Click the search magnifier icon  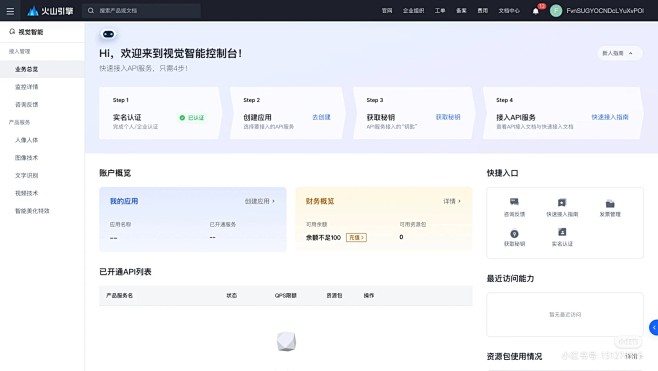91,10
